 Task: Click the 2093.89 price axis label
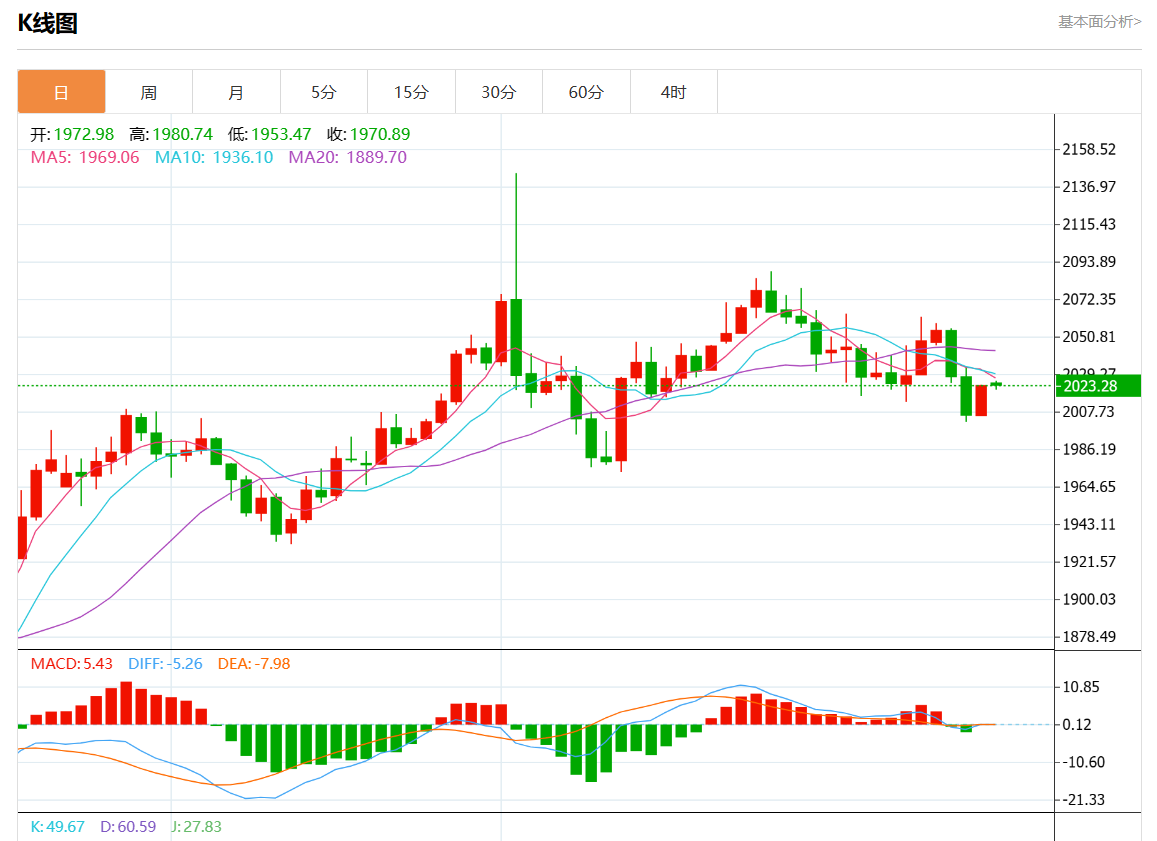(x=1089, y=262)
